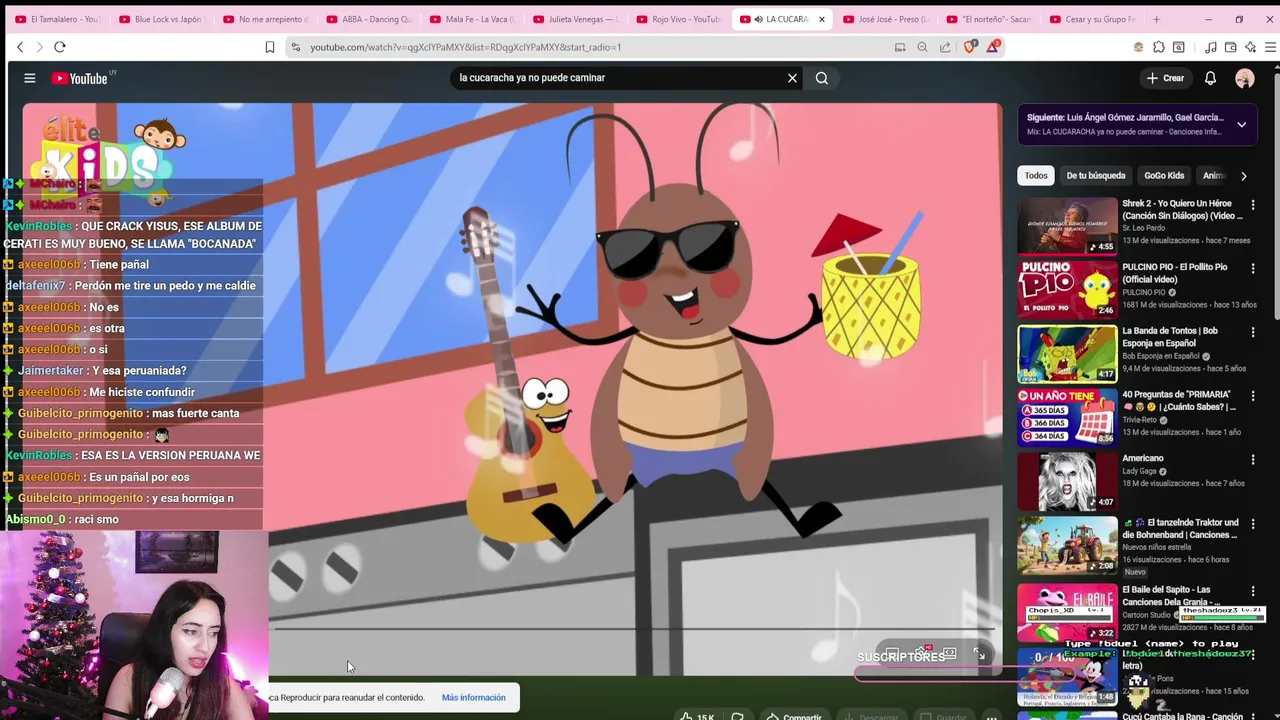Select the De tu búsqueda filter chip
The height and width of the screenshot is (720, 1280).
click(x=1096, y=176)
